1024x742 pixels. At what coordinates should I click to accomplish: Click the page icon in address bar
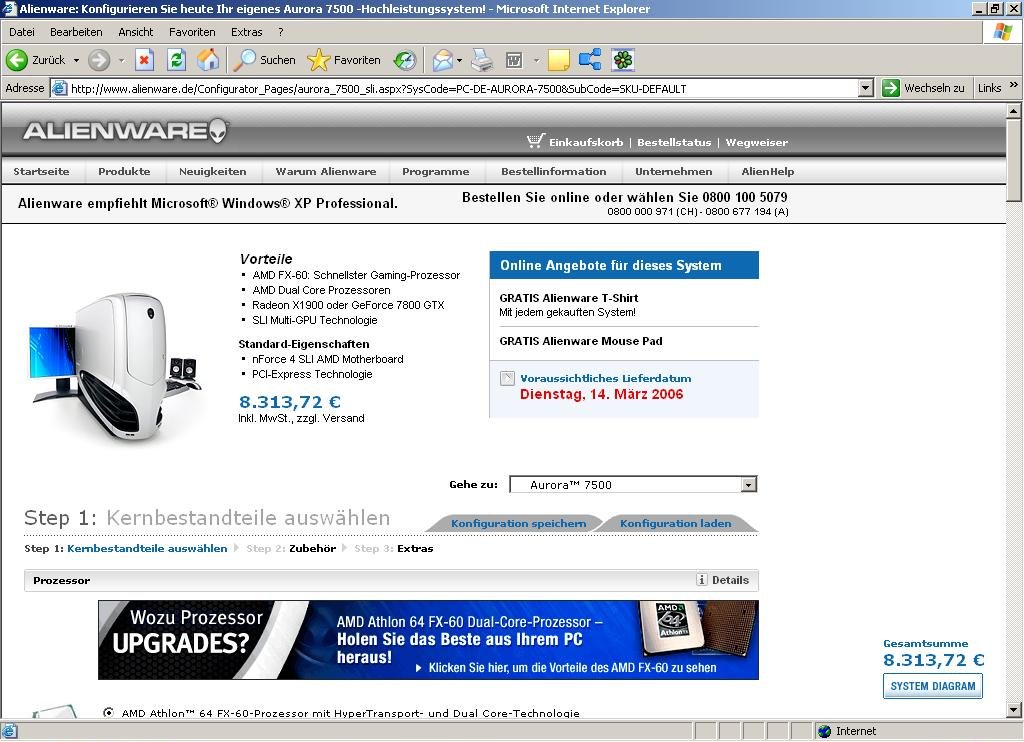pyautogui.click(x=59, y=88)
